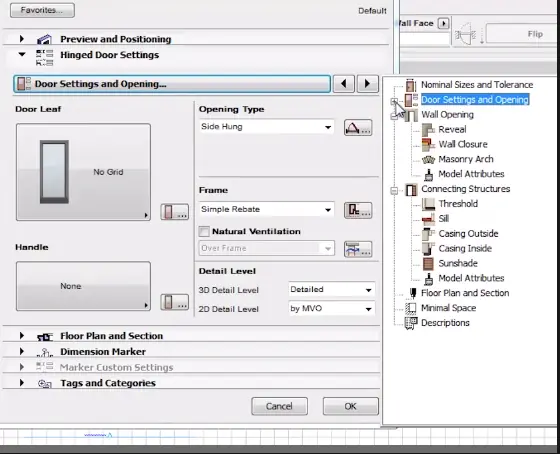Open the Frame Simple Rebate dropdown
Screen dimensions: 560x454
266,209
